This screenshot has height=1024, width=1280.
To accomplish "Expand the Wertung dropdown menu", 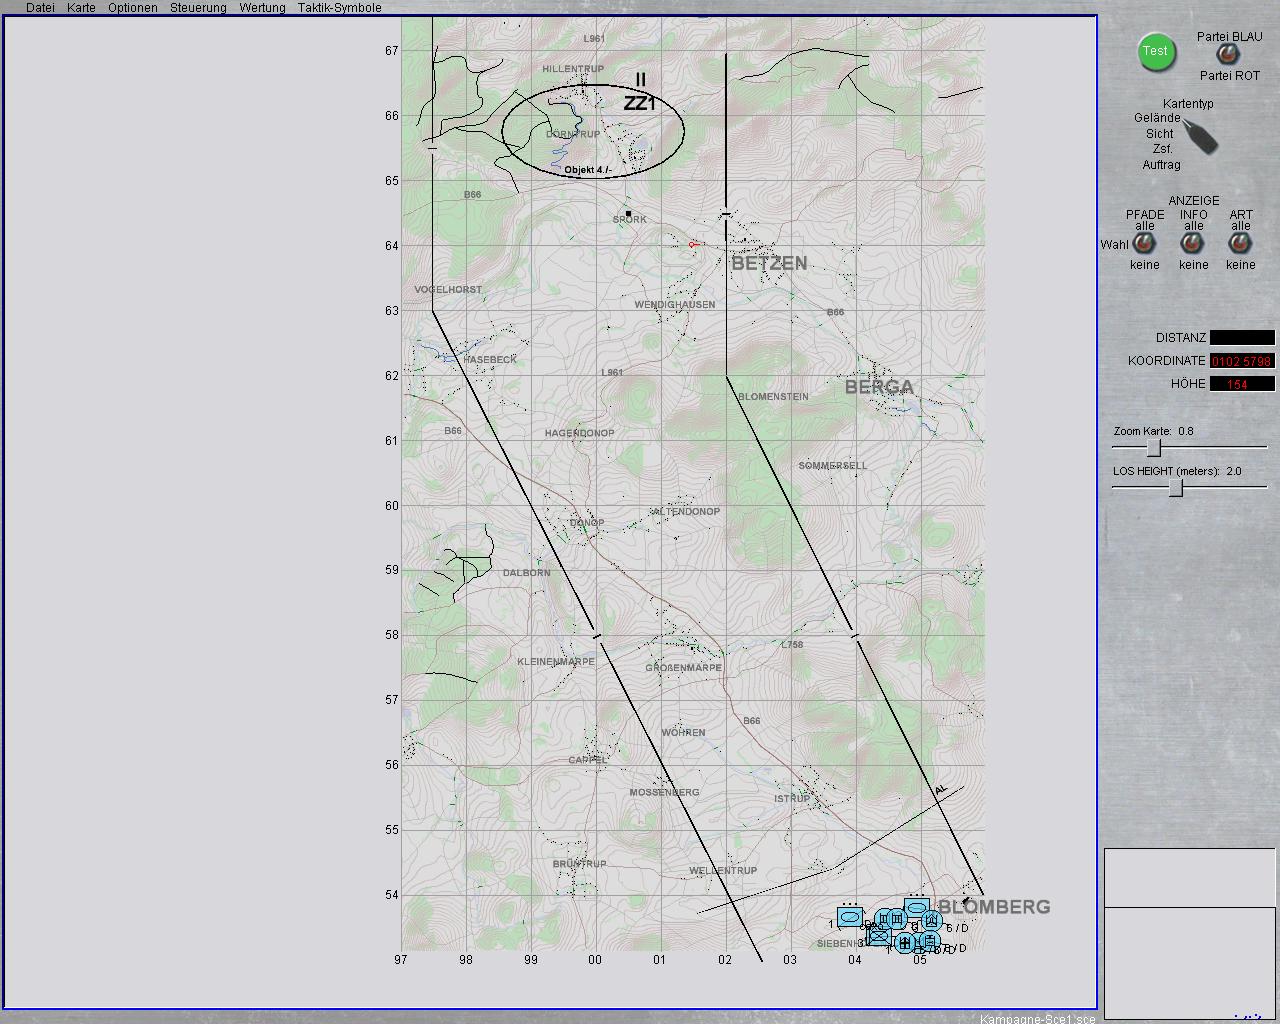I will point(262,8).
